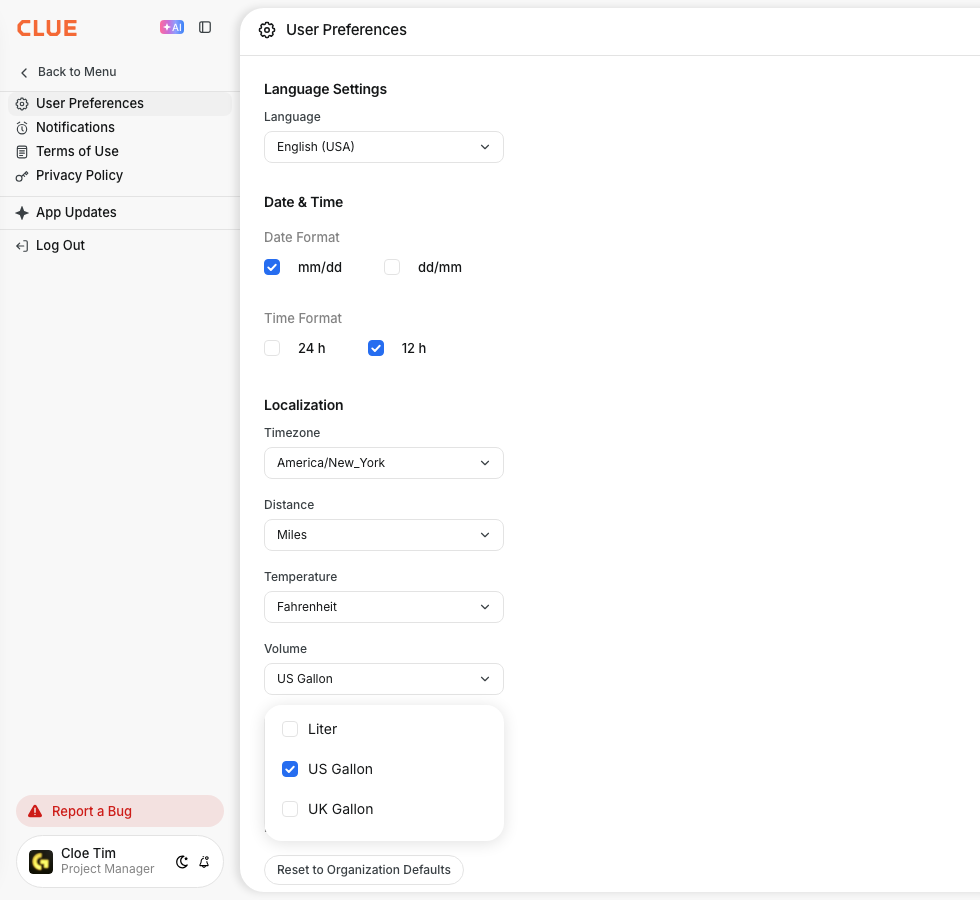Select the Liter checkbox option

click(x=290, y=729)
